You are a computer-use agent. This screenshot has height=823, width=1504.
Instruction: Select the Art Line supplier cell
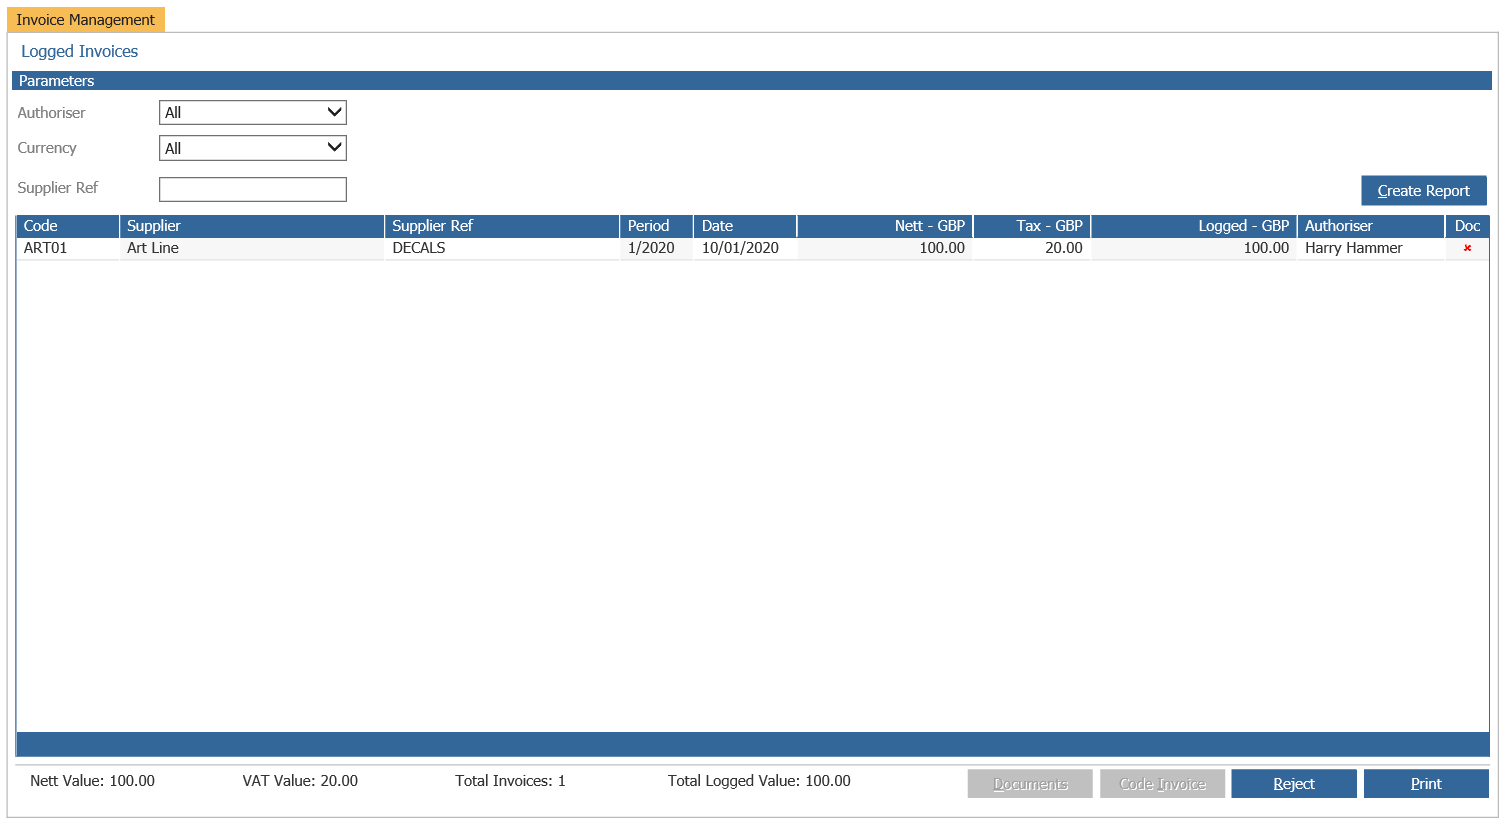252,248
